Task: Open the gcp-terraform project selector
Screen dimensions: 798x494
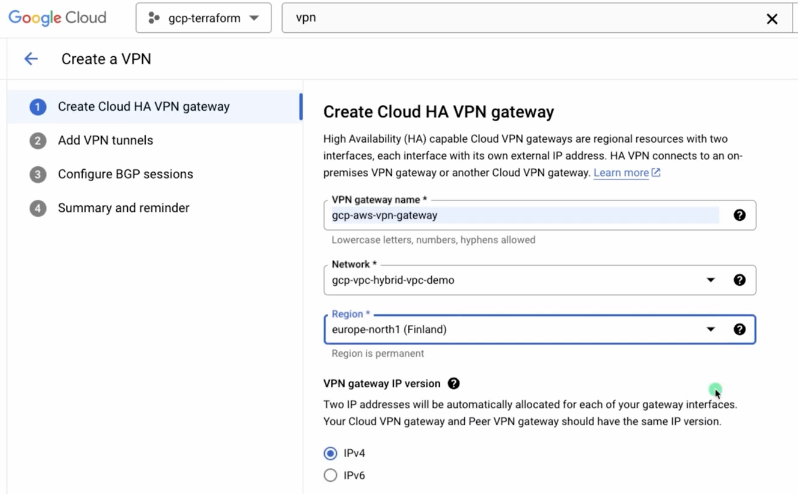Action: (204, 18)
